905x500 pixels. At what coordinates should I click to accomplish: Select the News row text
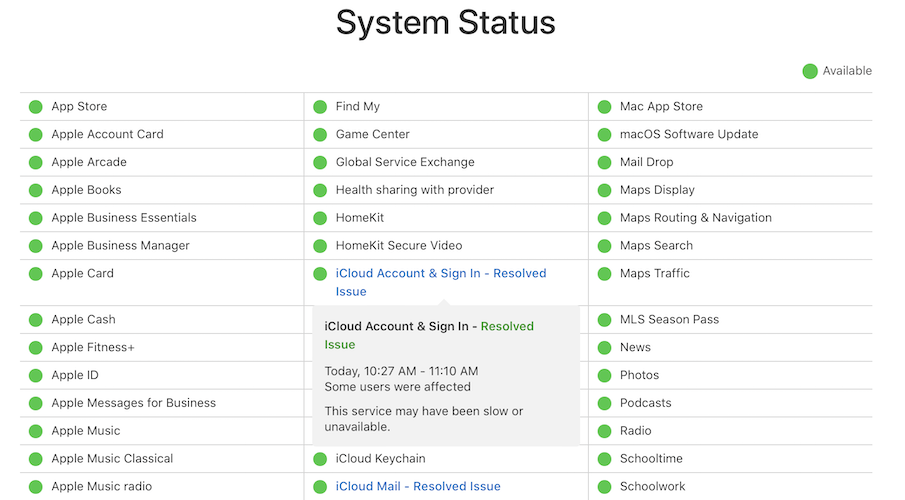click(x=635, y=347)
